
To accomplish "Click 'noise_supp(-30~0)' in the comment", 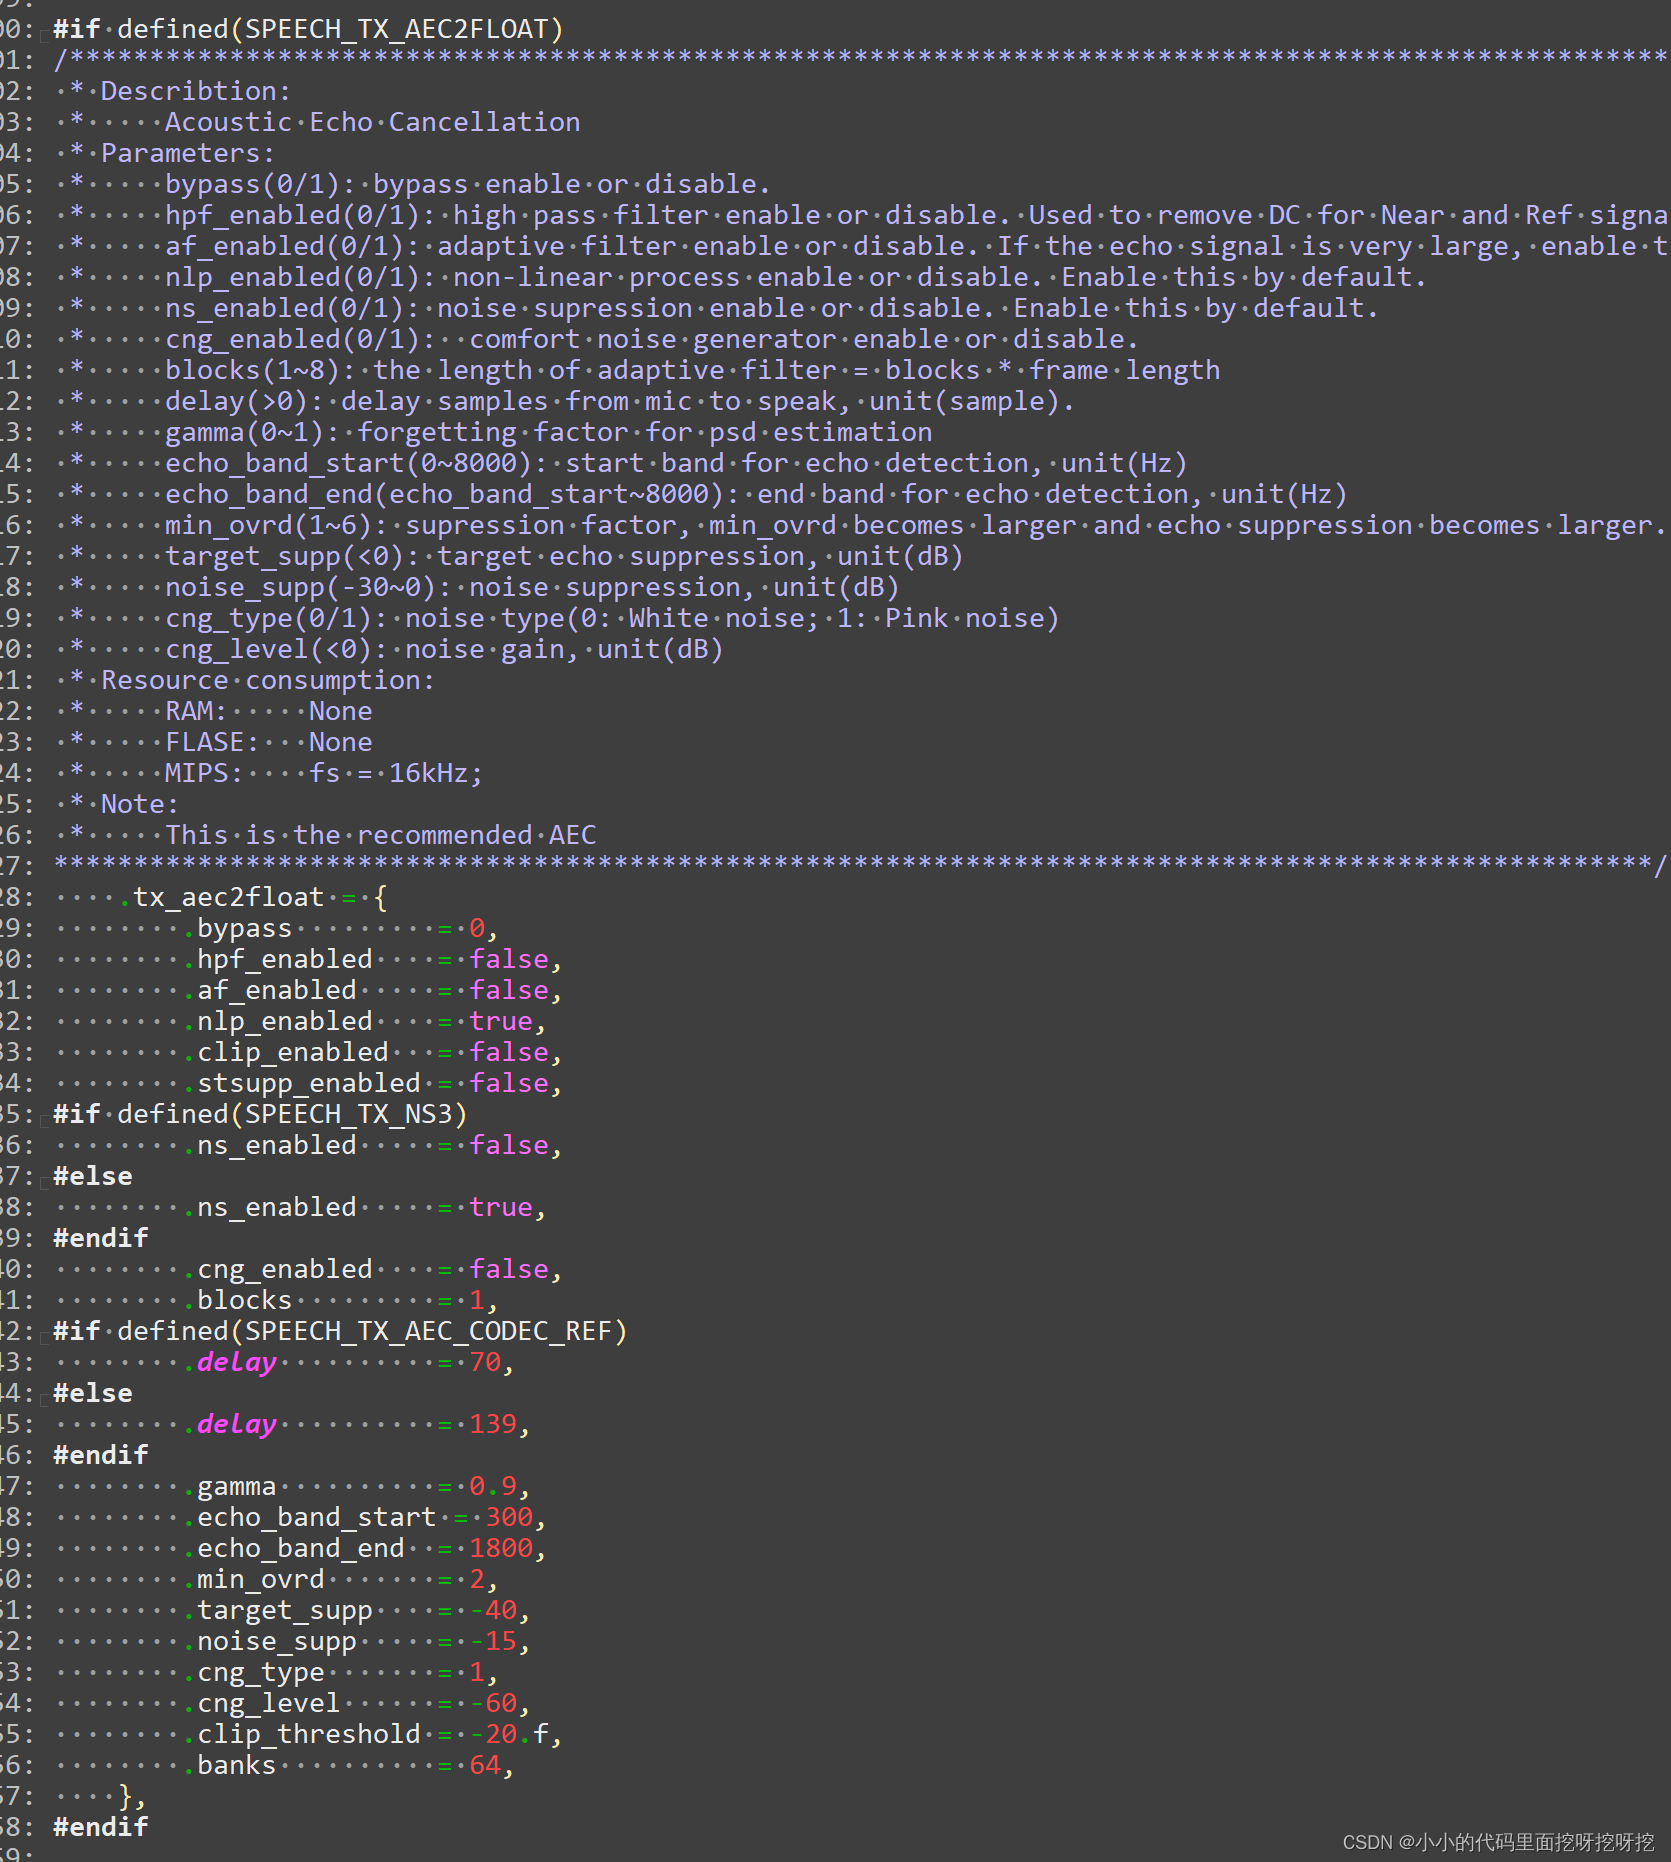I will [x=301, y=587].
